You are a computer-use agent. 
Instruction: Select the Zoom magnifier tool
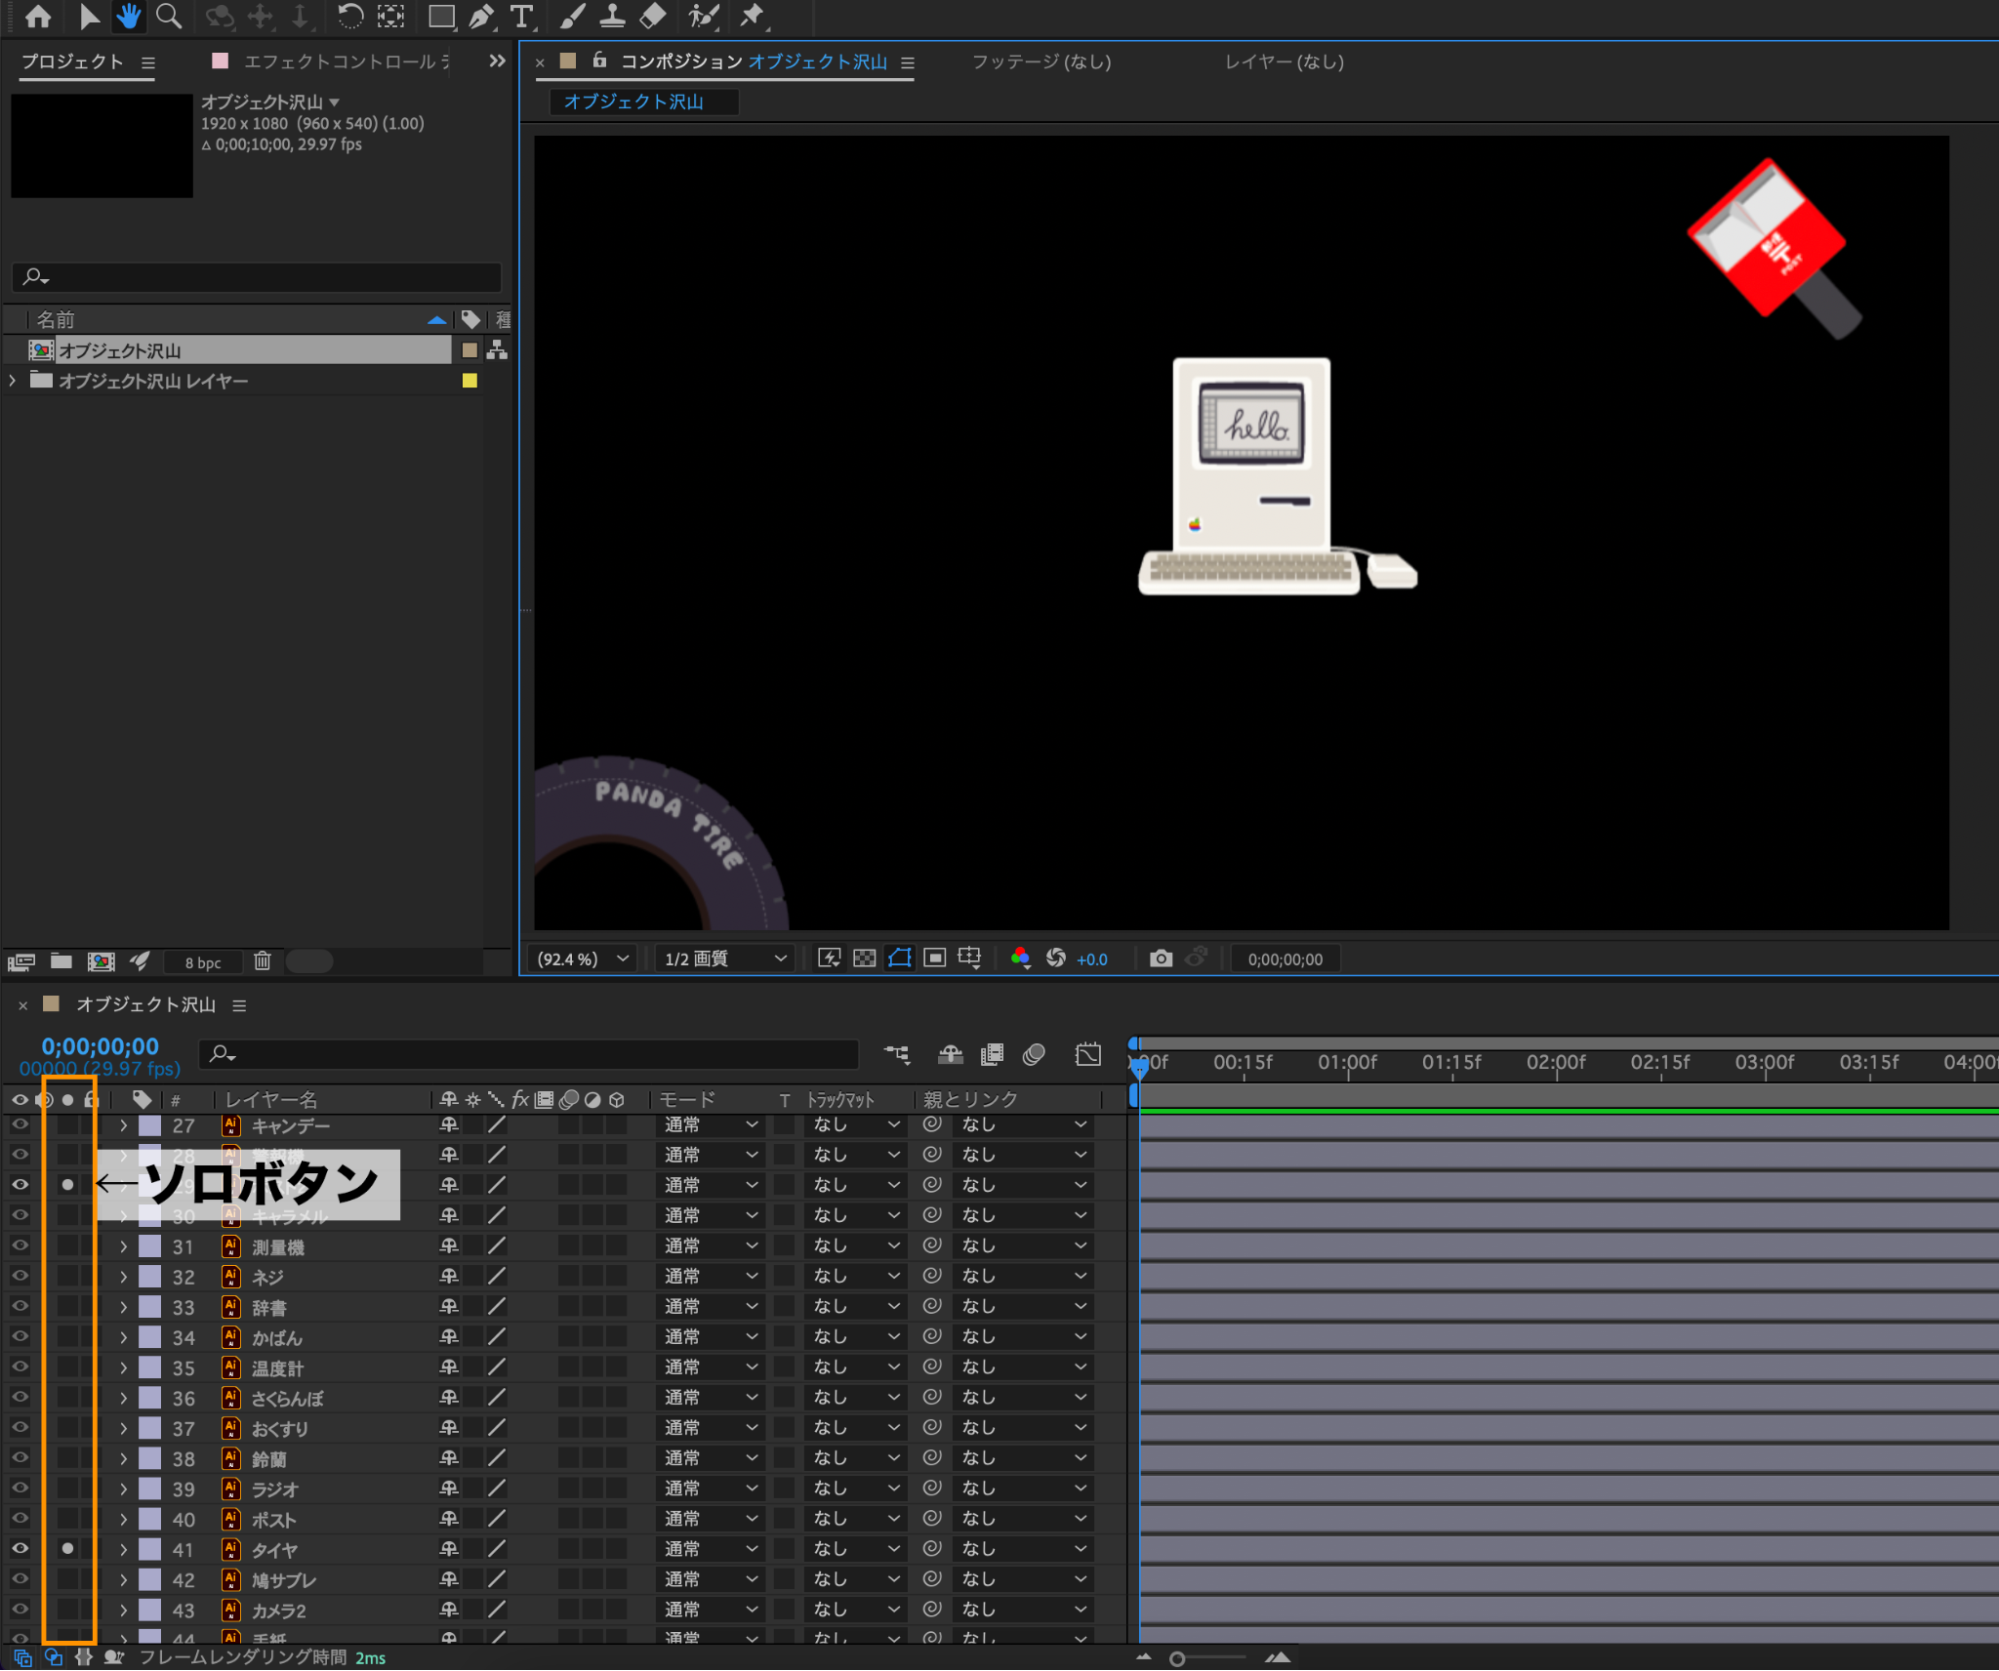(x=169, y=16)
